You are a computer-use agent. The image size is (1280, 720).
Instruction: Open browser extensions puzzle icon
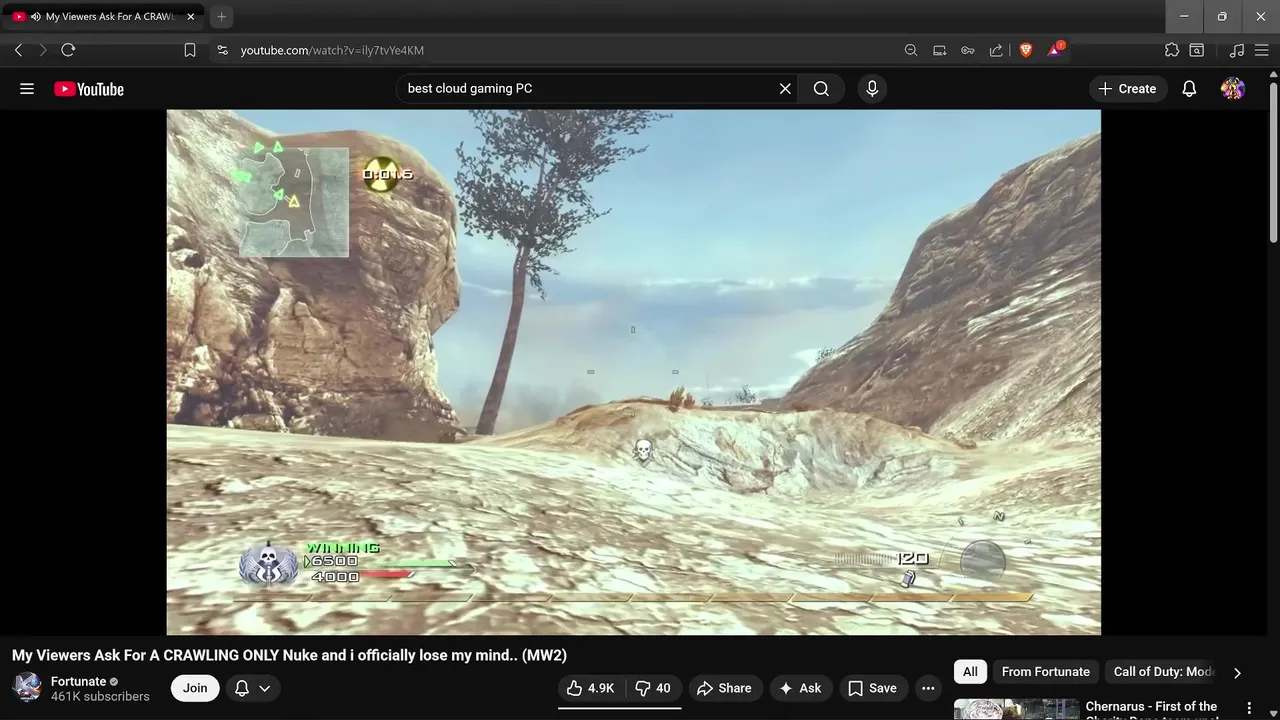click(1172, 50)
